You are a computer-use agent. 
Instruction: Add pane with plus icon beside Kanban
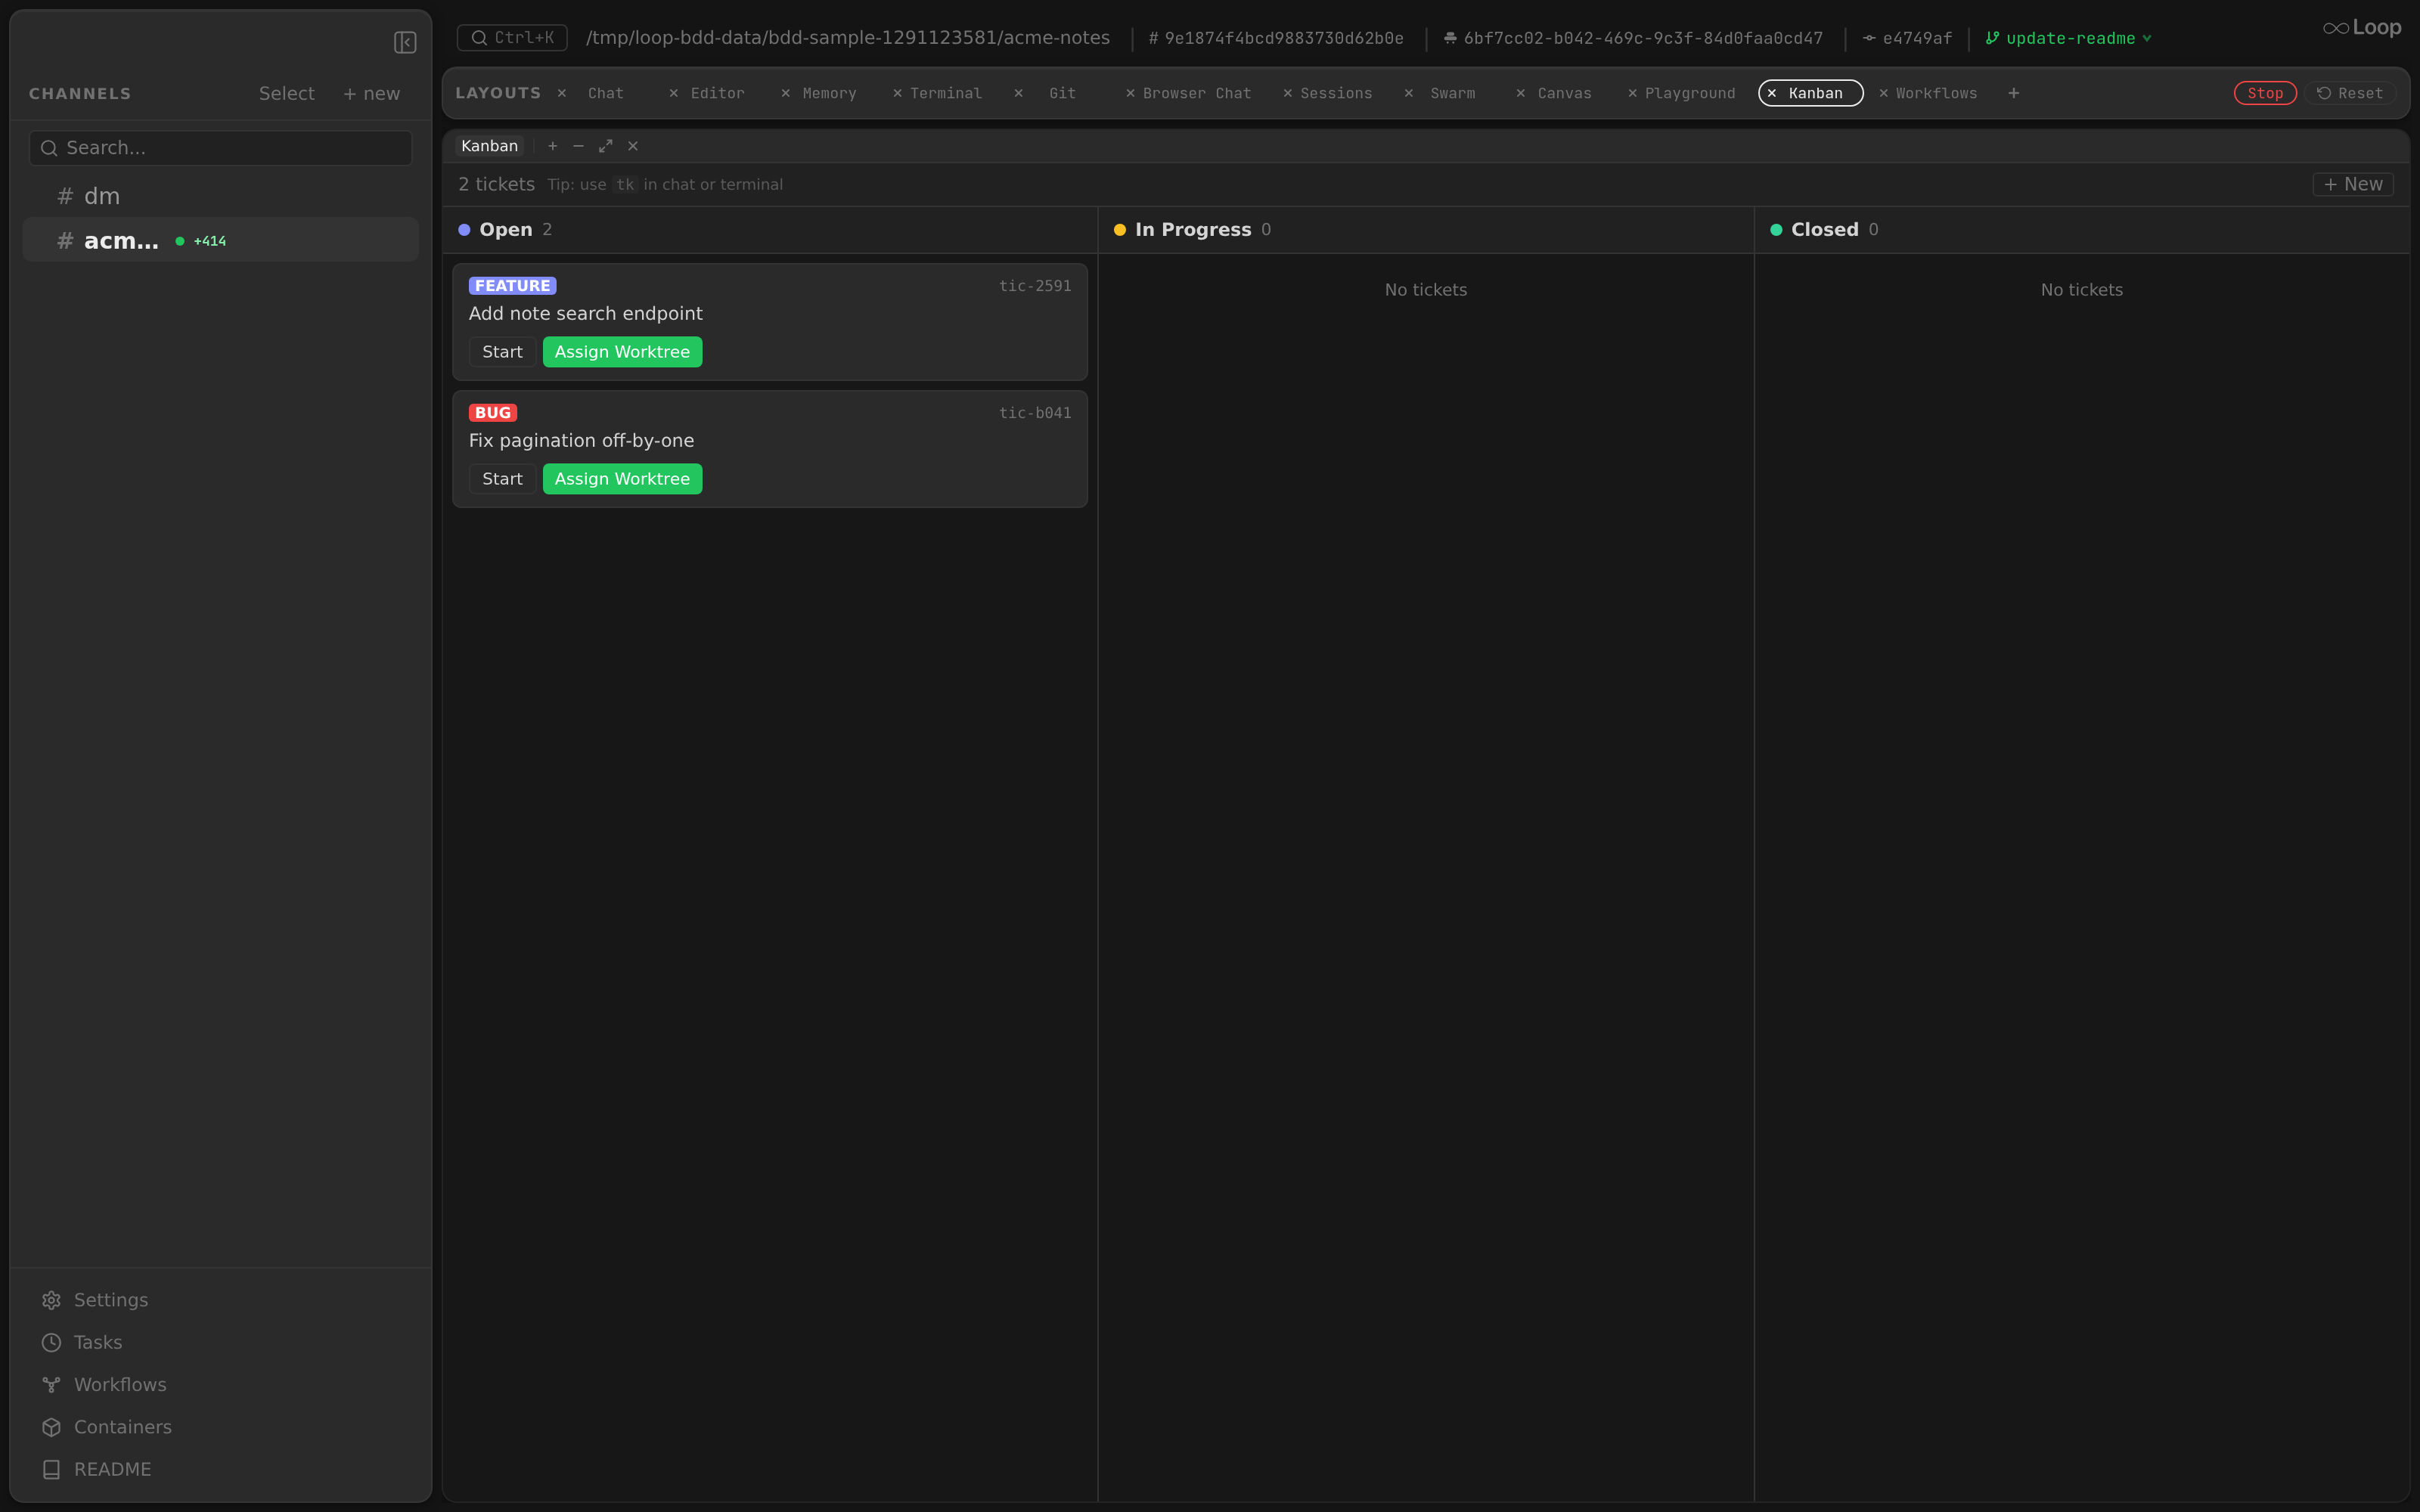tap(553, 146)
